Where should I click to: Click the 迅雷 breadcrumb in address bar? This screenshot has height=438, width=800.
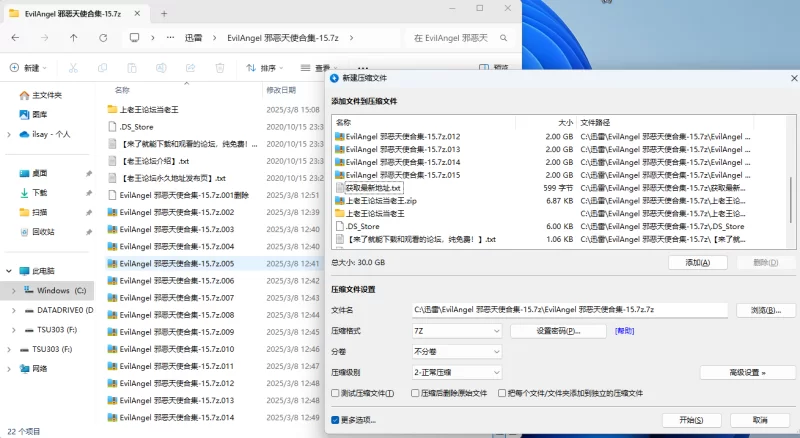coord(193,38)
